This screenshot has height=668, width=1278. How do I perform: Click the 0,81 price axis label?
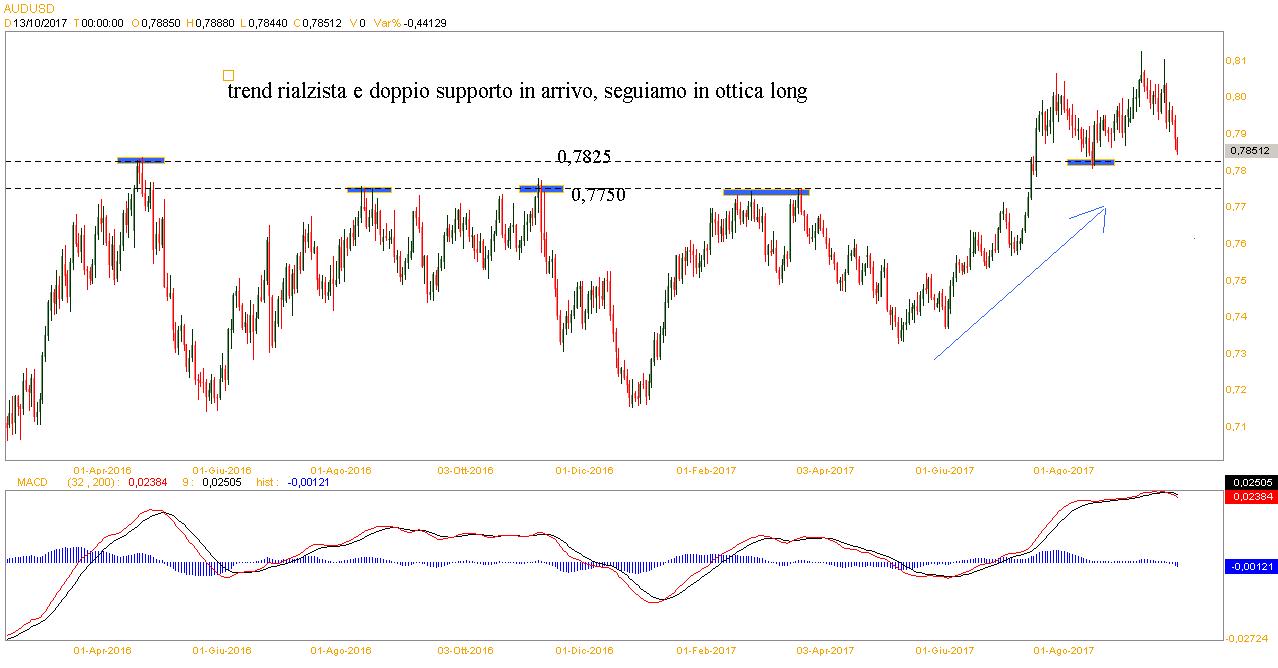(x=1236, y=61)
